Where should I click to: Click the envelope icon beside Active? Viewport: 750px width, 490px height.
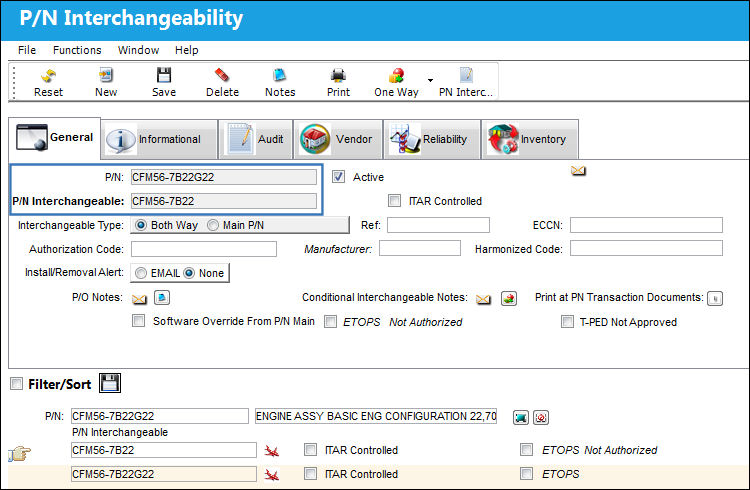(578, 170)
